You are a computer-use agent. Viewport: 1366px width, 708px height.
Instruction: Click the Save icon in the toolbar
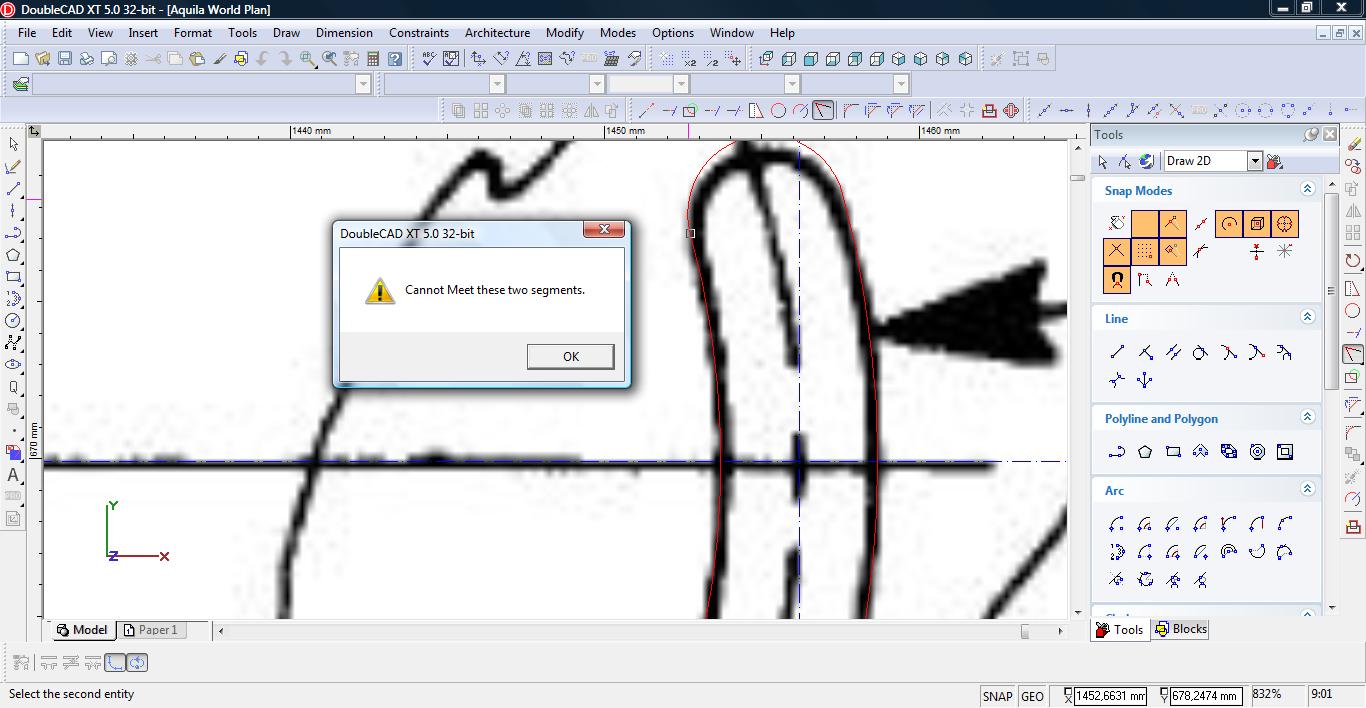point(64,59)
